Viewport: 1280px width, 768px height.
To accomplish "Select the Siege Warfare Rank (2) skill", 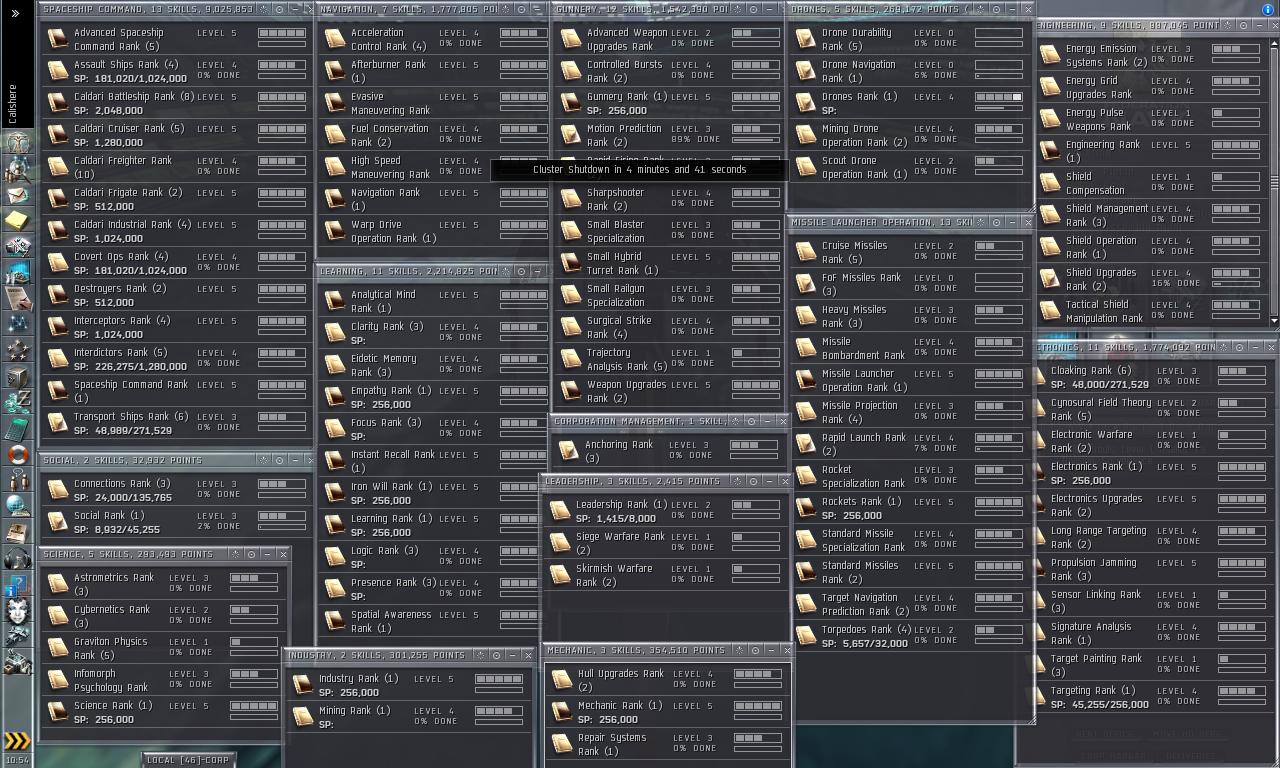I will pyautogui.click(x=665, y=543).
